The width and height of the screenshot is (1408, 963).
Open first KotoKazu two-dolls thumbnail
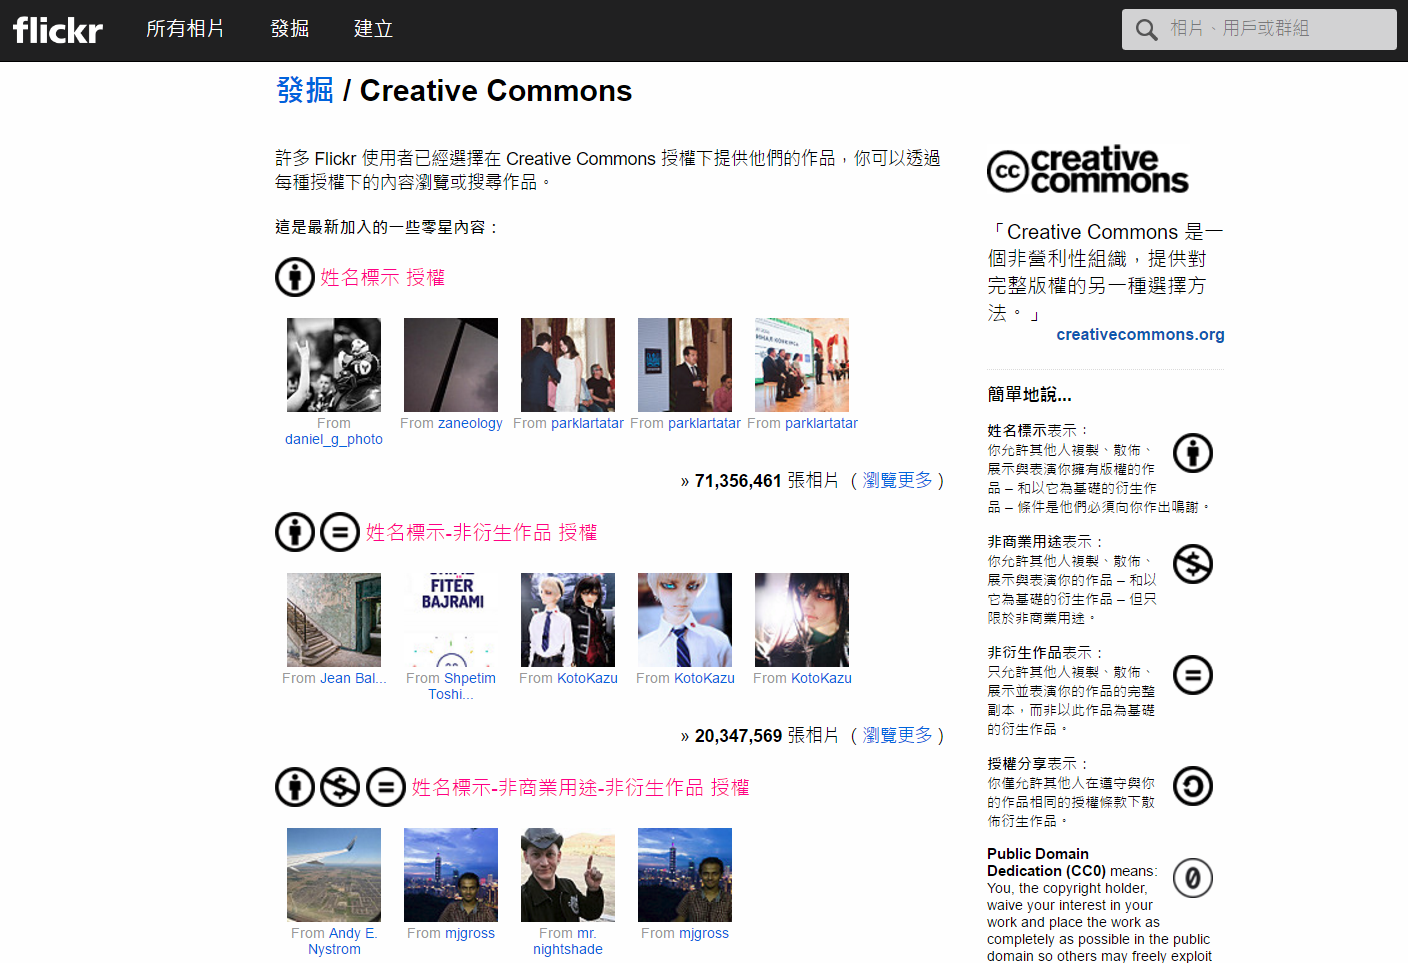[568, 620]
